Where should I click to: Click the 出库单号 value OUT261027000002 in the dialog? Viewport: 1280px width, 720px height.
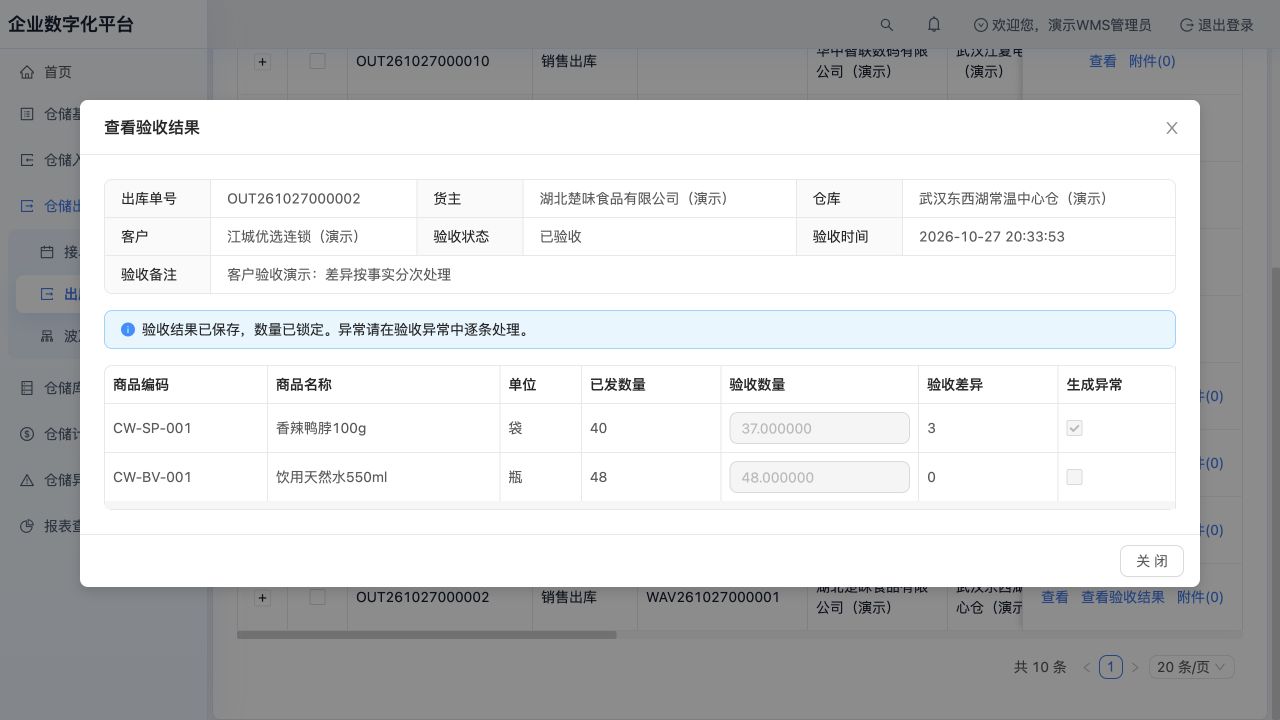(x=294, y=199)
